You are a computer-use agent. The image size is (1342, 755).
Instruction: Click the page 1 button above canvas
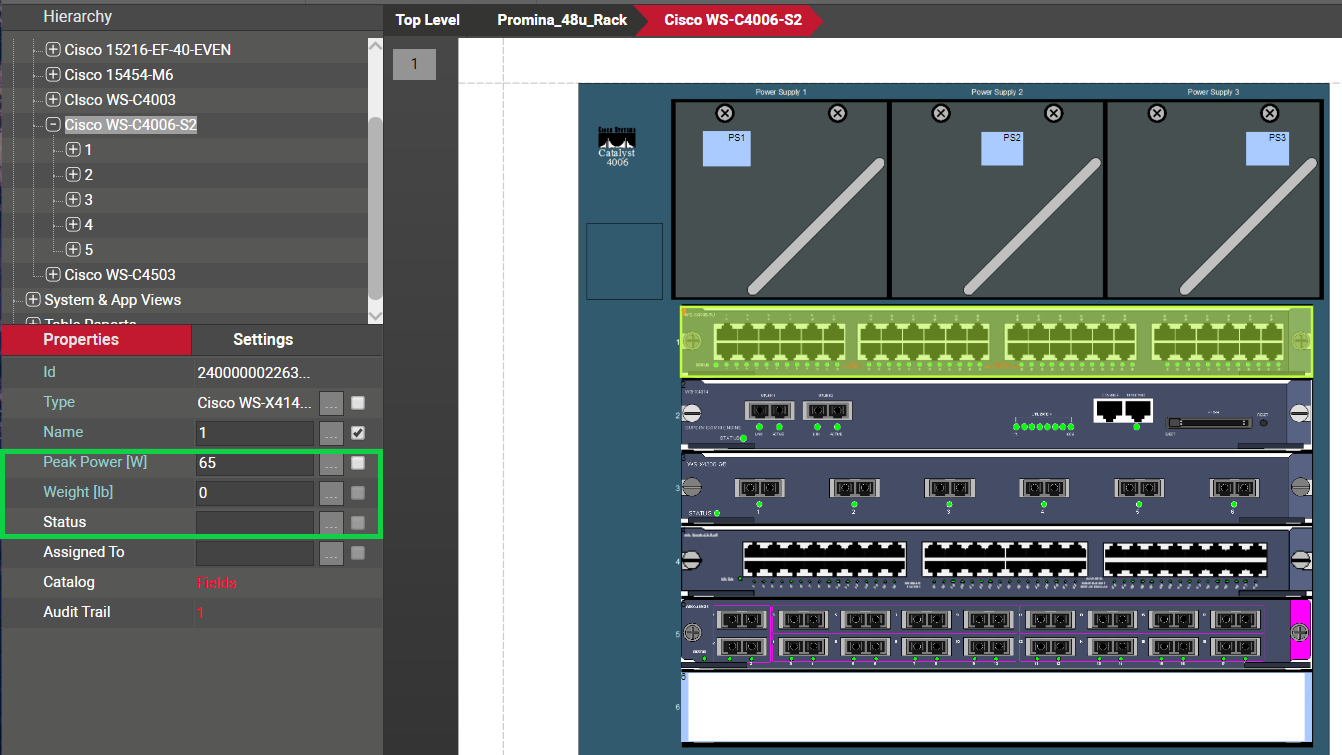tap(414, 65)
